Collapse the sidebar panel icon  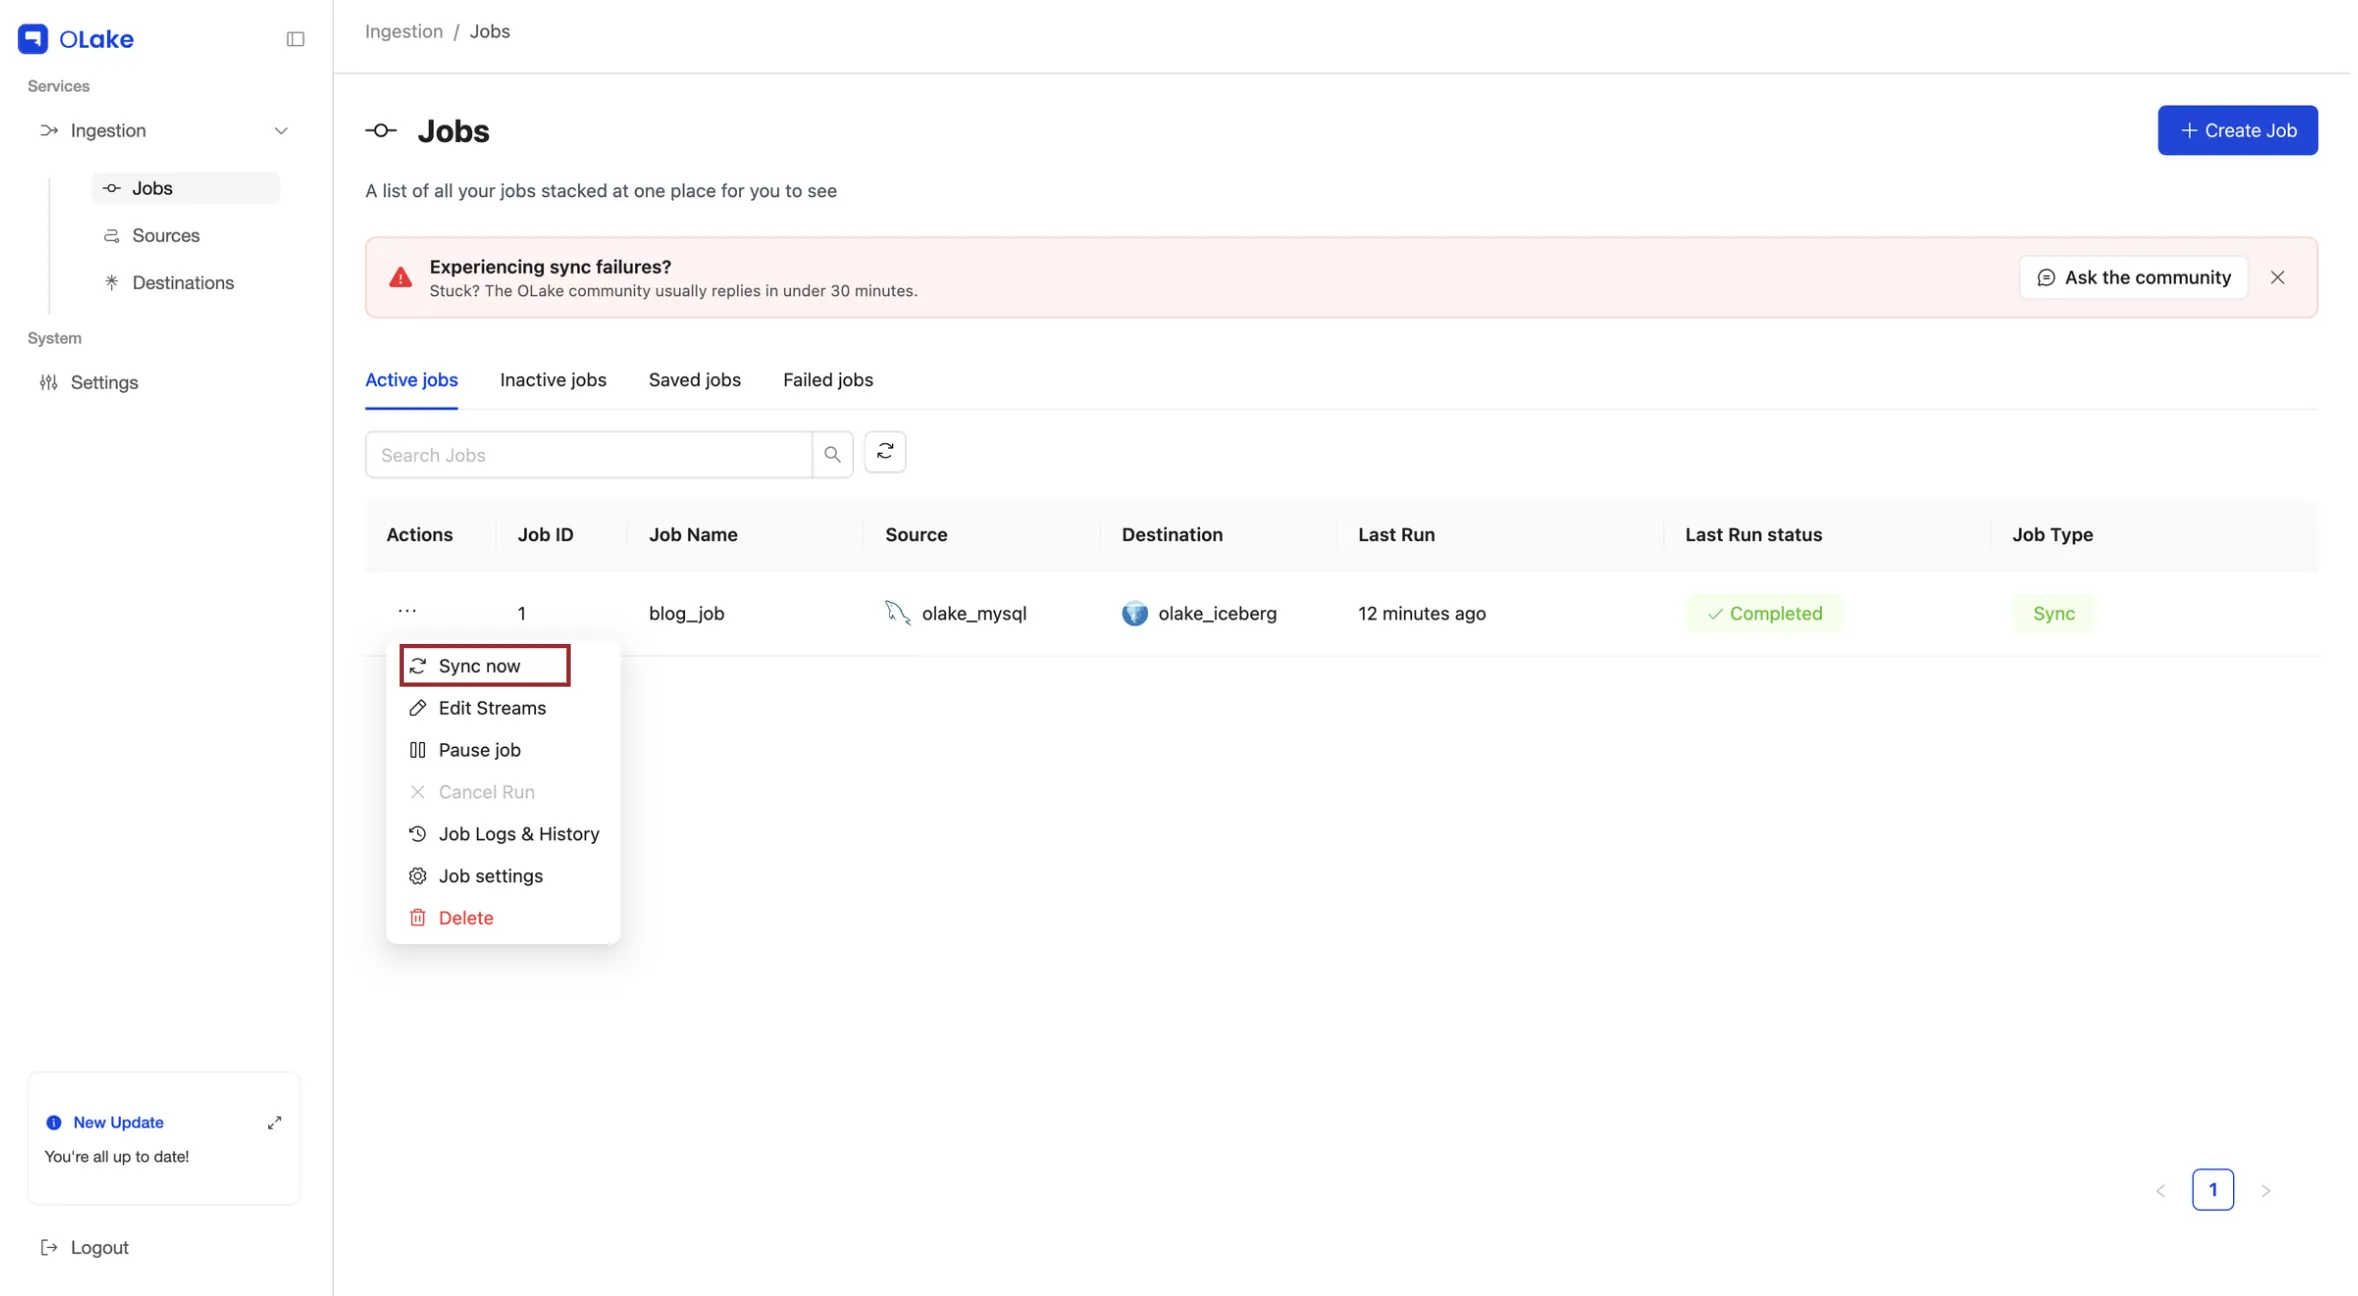click(x=295, y=39)
